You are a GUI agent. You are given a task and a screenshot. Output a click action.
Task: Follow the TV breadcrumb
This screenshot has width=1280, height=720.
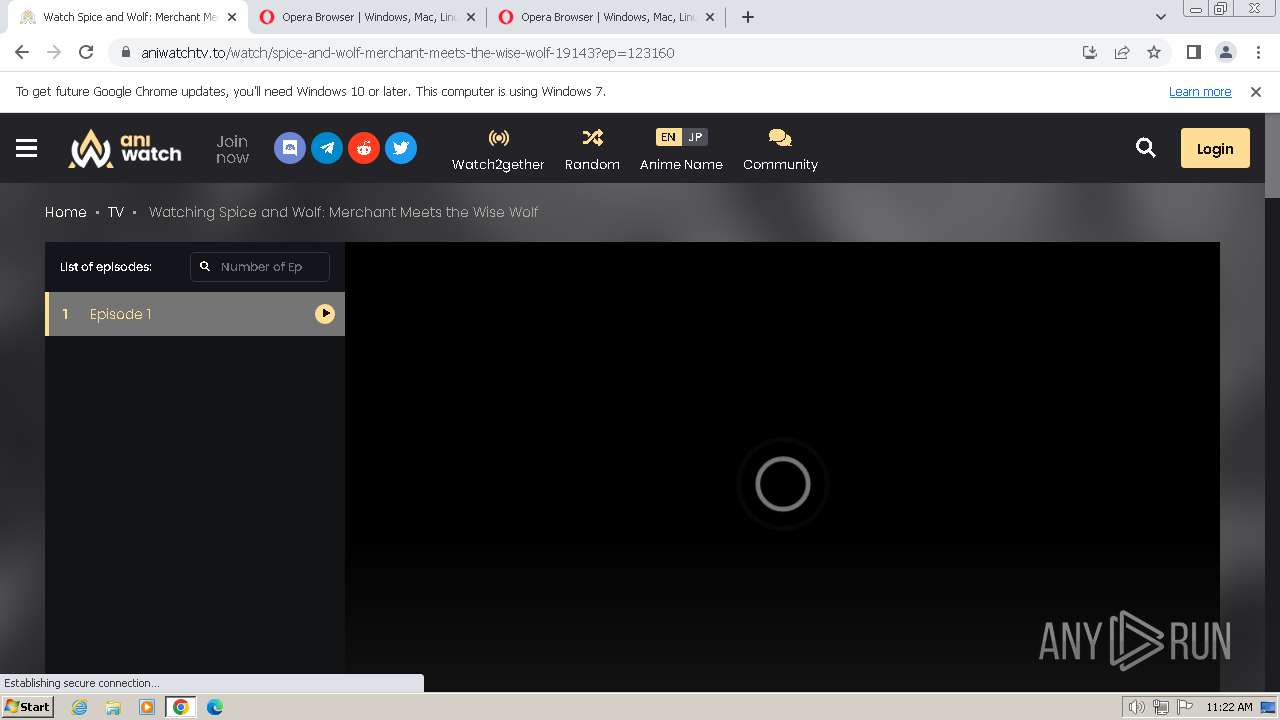click(x=116, y=212)
